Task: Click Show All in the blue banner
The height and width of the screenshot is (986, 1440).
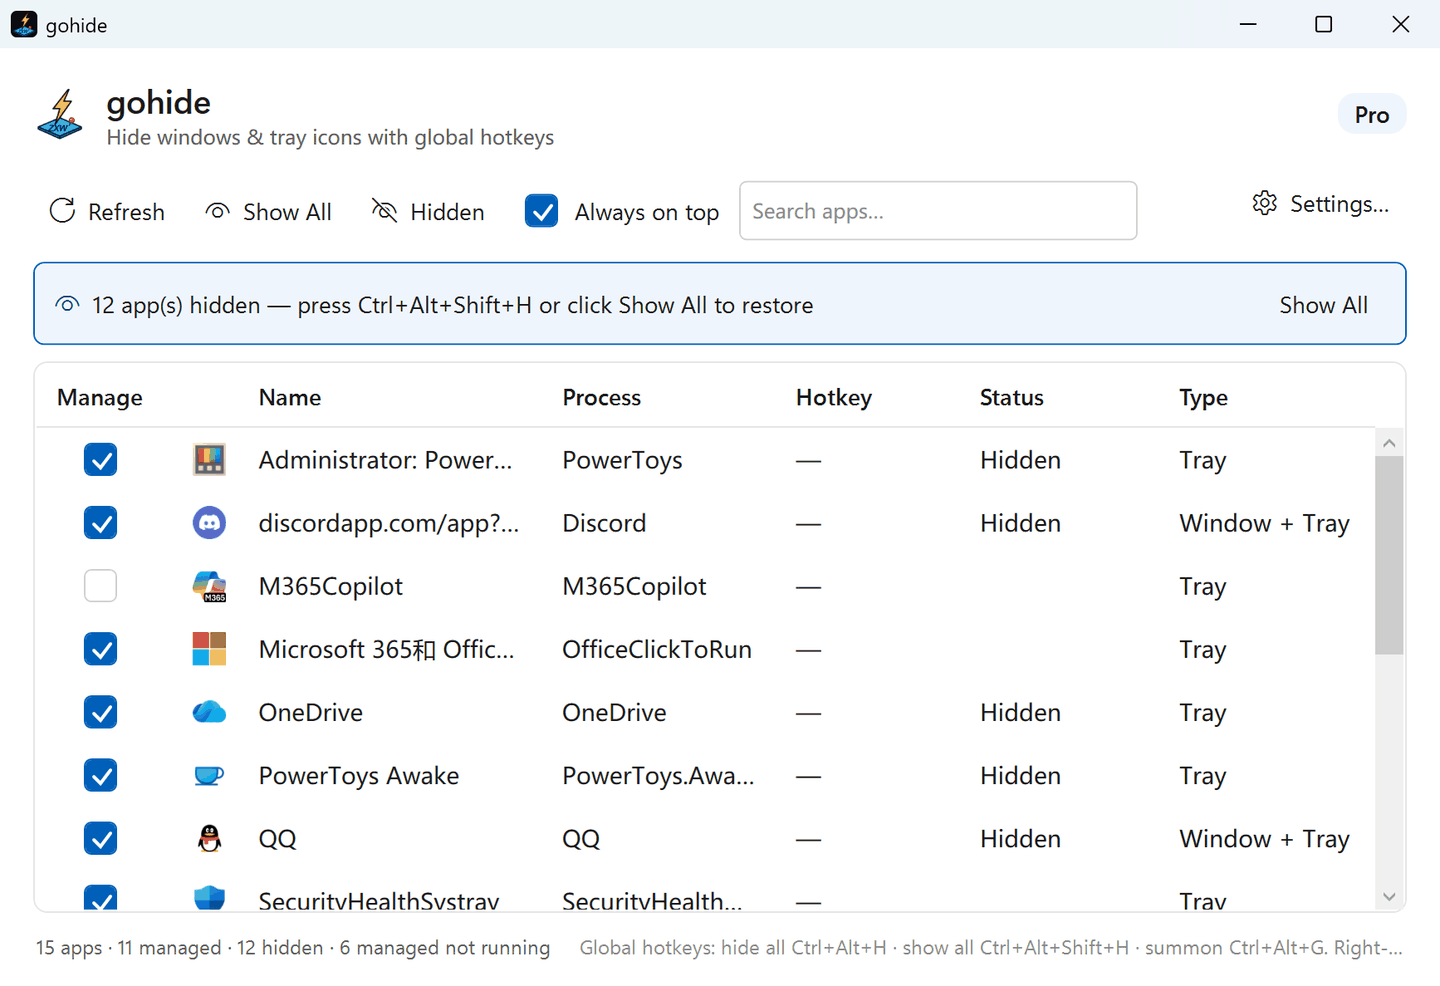Action: pyautogui.click(x=1323, y=305)
